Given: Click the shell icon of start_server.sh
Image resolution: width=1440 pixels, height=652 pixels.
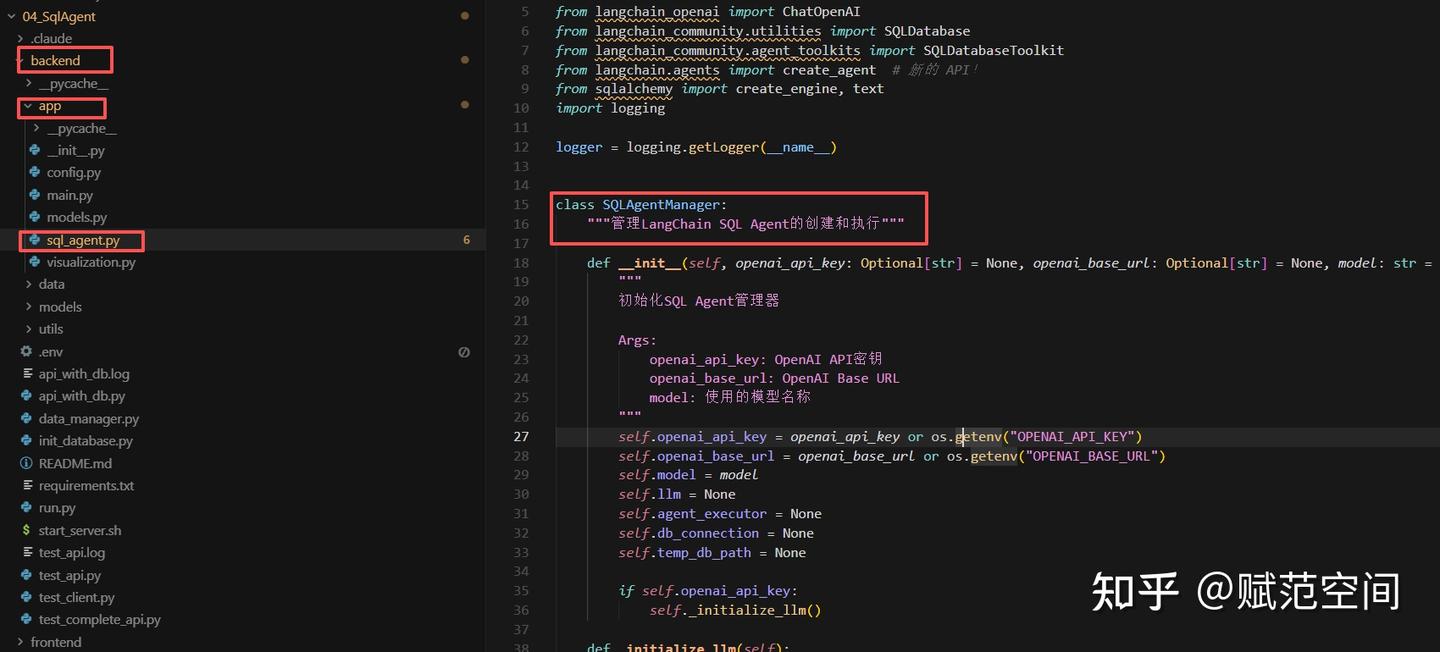Looking at the screenshot, I should click(x=25, y=530).
